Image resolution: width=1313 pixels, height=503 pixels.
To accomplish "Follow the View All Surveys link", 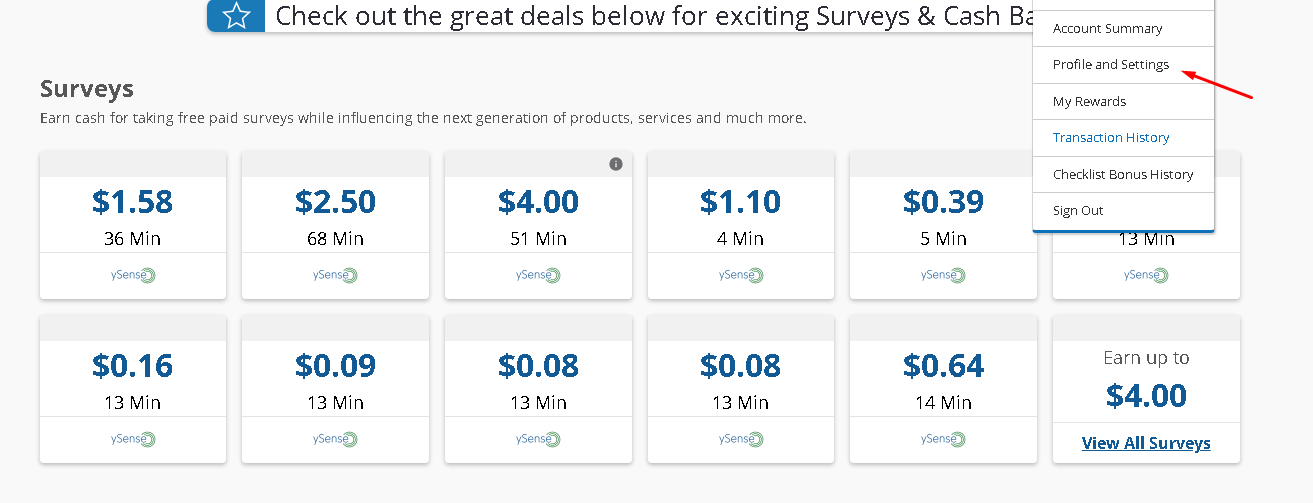I will click(1146, 443).
